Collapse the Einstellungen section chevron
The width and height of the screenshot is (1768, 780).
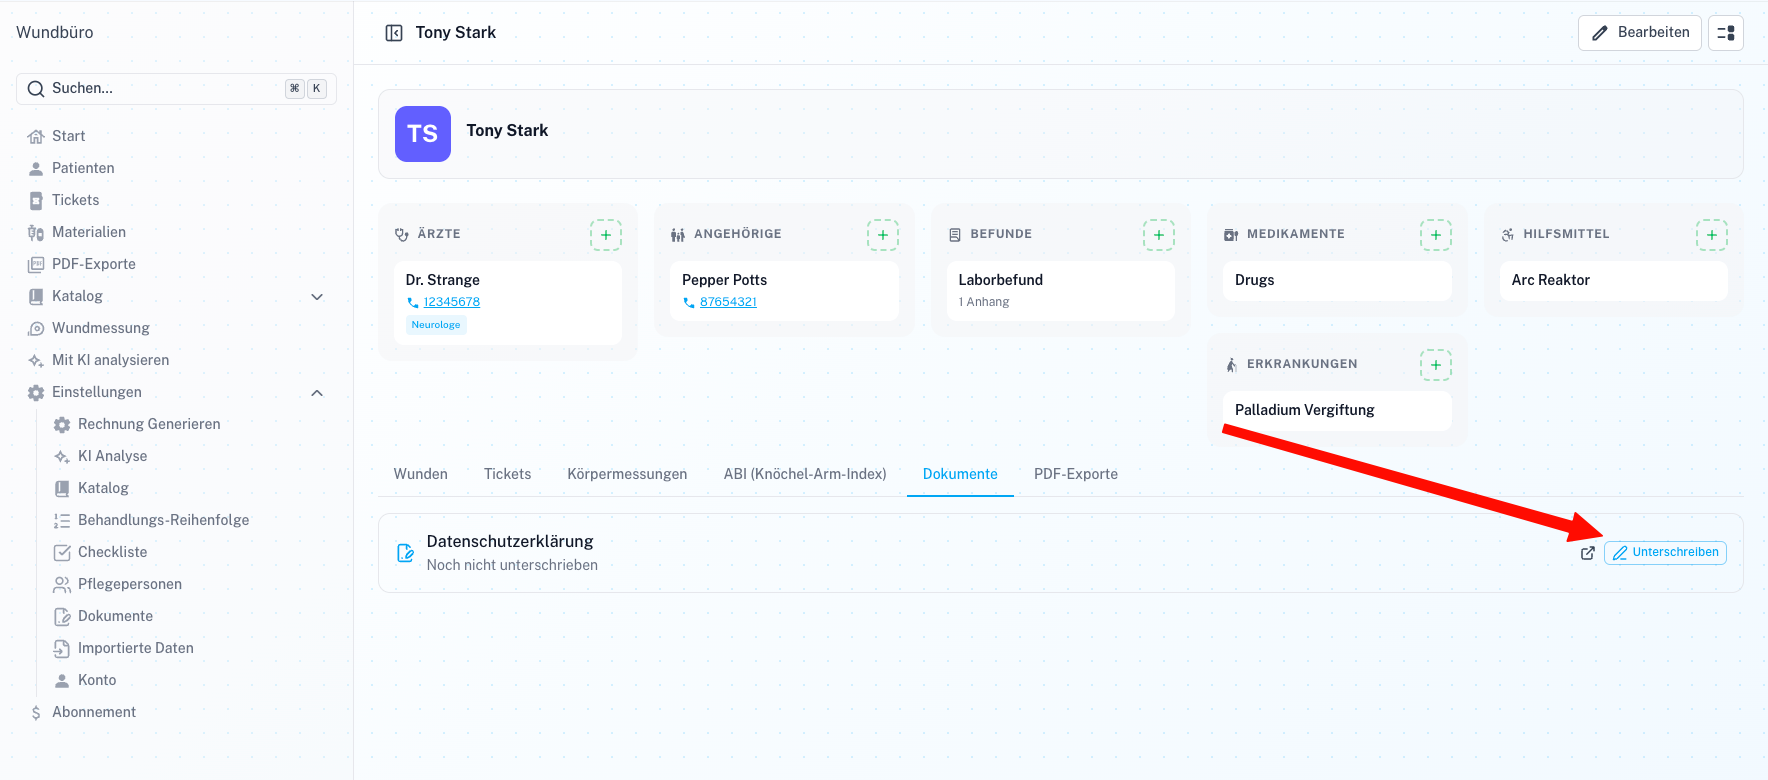coord(317,393)
